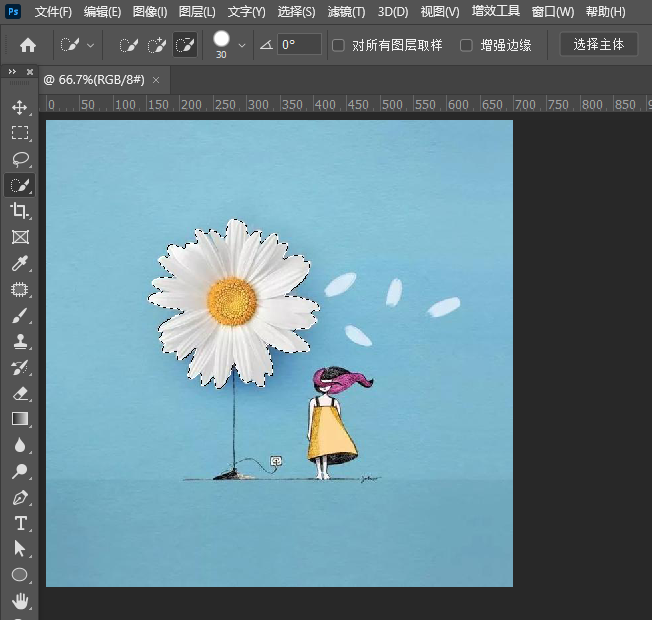Choose the Gradient tool

(19, 419)
